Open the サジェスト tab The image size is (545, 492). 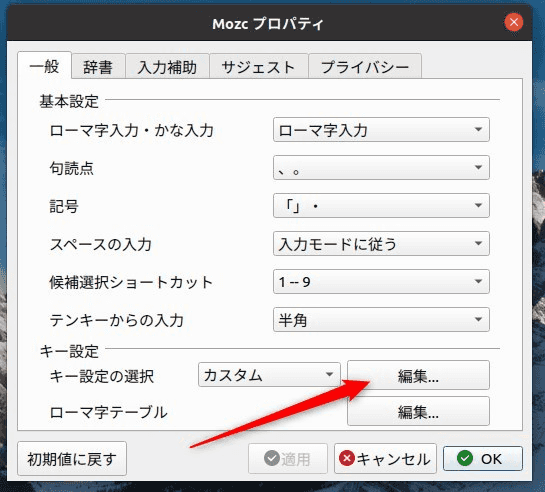(x=259, y=66)
